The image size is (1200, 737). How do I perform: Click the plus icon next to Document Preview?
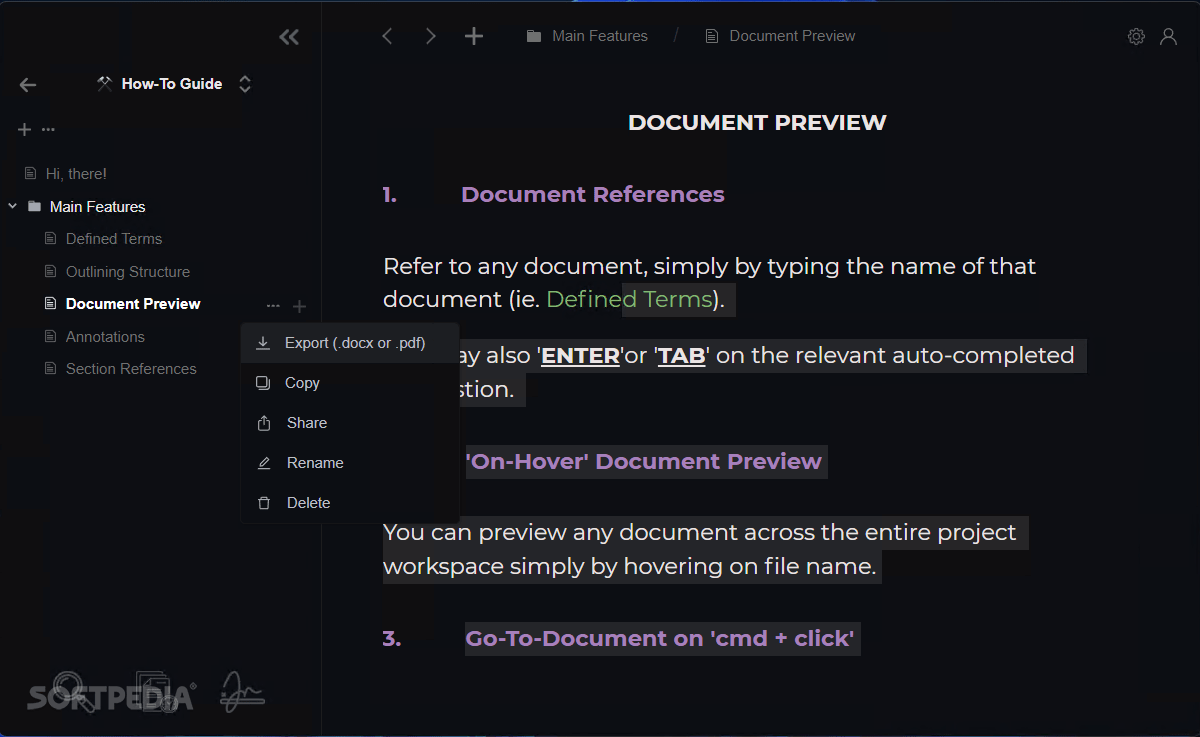click(x=299, y=306)
